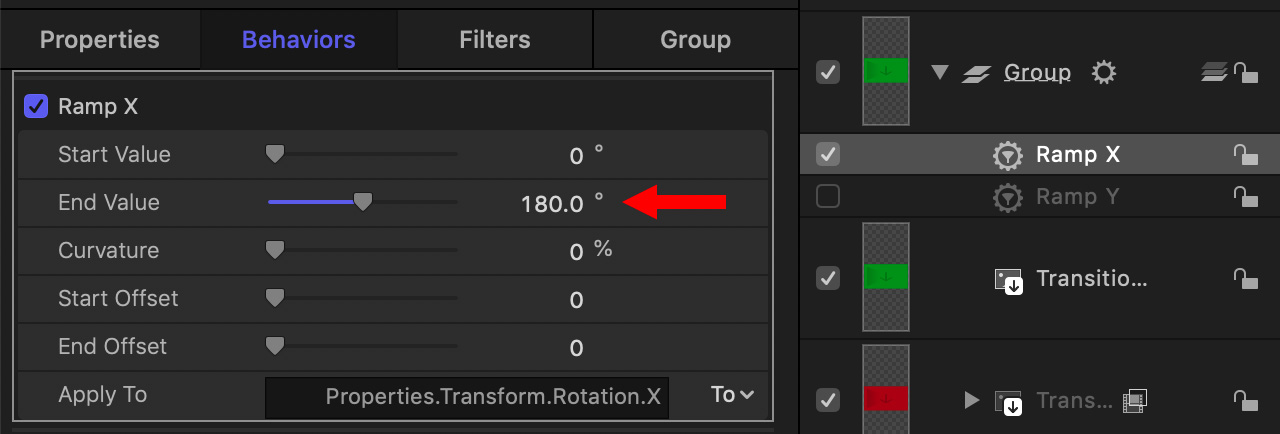Enable the Ramp Y layer checkbox

click(x=828, y=197)
